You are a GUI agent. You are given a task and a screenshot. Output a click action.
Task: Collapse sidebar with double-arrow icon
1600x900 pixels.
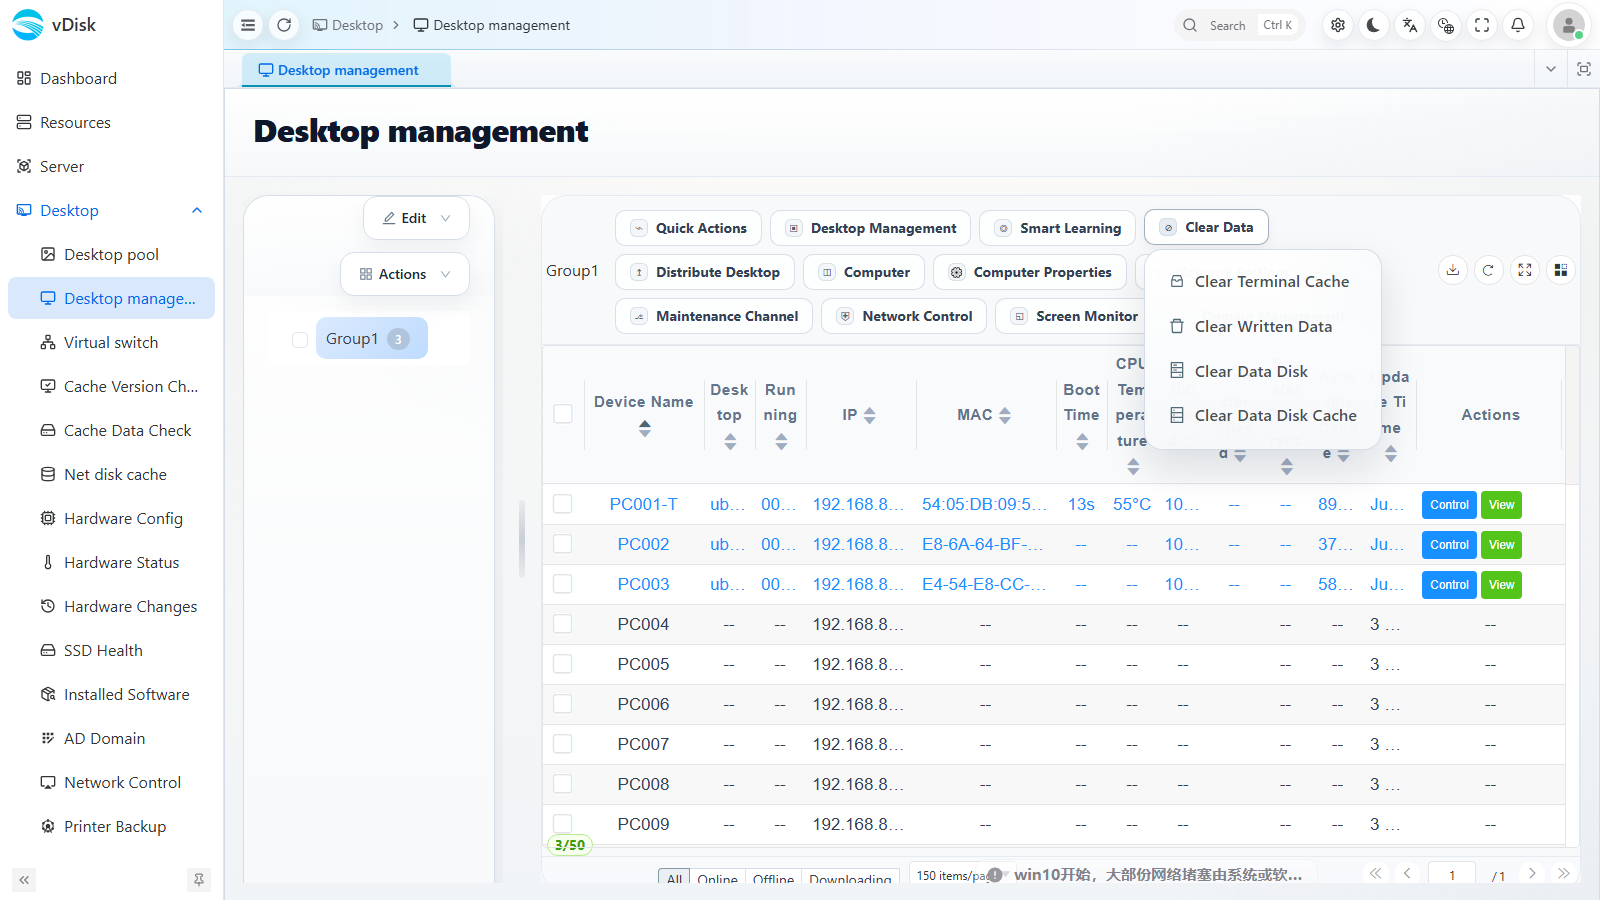[x=24, y=880]
